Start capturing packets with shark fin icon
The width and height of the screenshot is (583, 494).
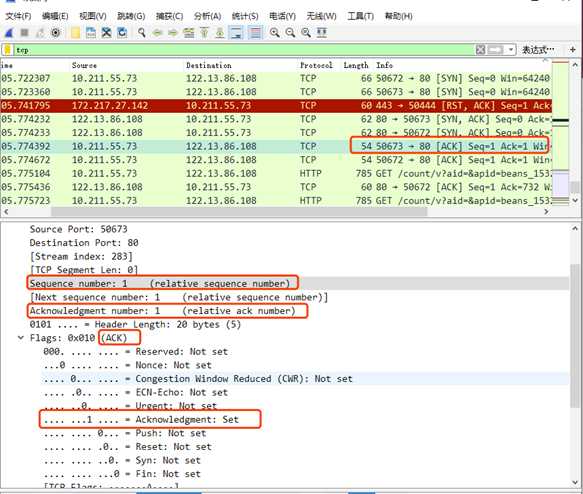(x=9, y=33)
